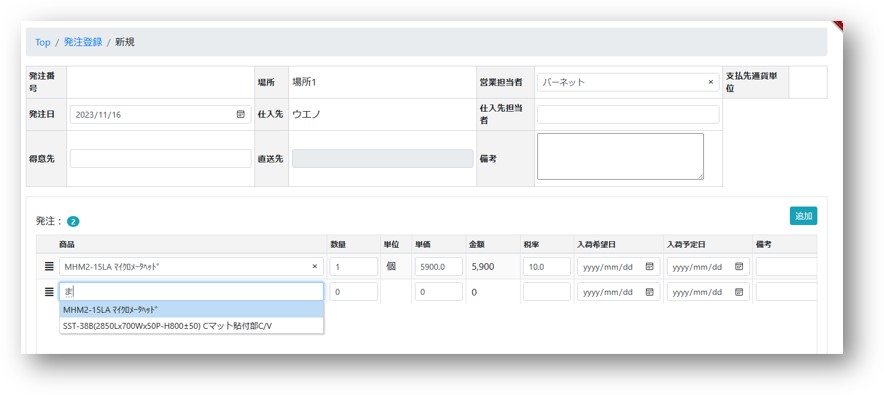884x395 pixels.
Task: Click the 場所1 location text
Action: [304, 82]
